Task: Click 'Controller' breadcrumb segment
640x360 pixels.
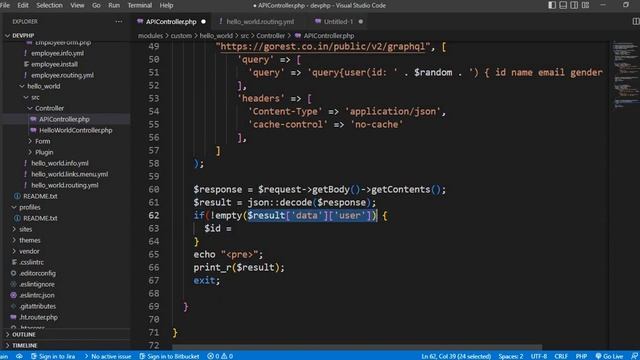Action: click(271, 36)
